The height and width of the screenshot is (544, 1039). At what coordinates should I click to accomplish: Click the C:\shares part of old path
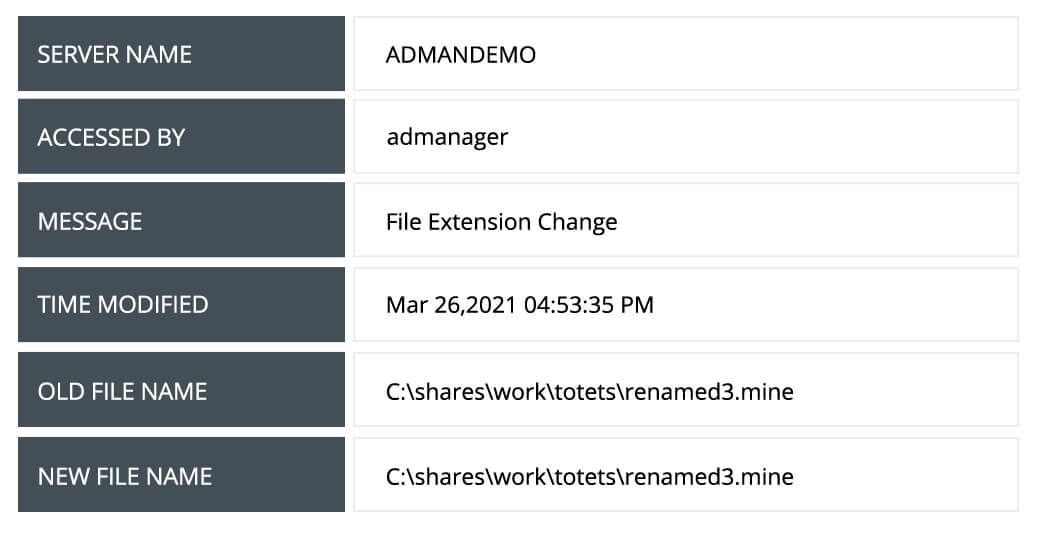(428, 392)
